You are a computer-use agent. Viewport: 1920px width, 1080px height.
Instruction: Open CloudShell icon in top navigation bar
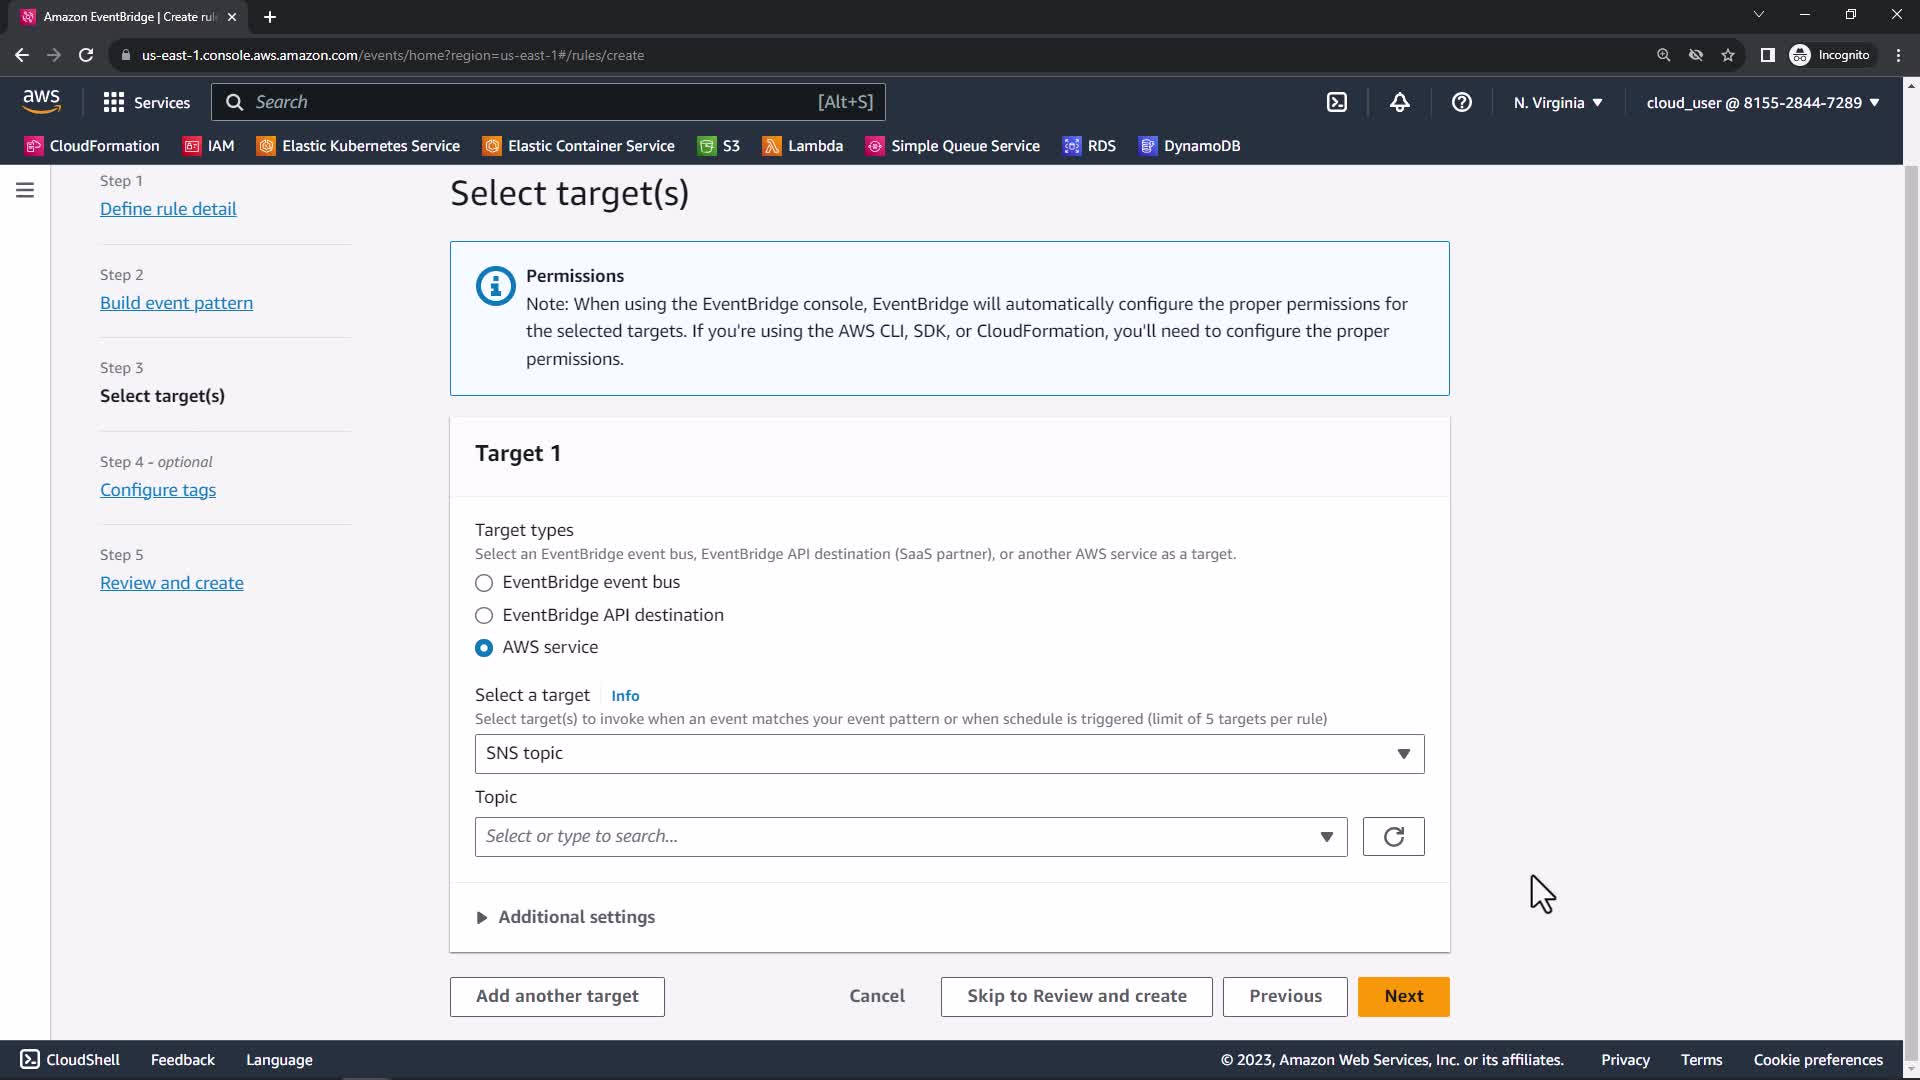click(x=1337, y=102)
